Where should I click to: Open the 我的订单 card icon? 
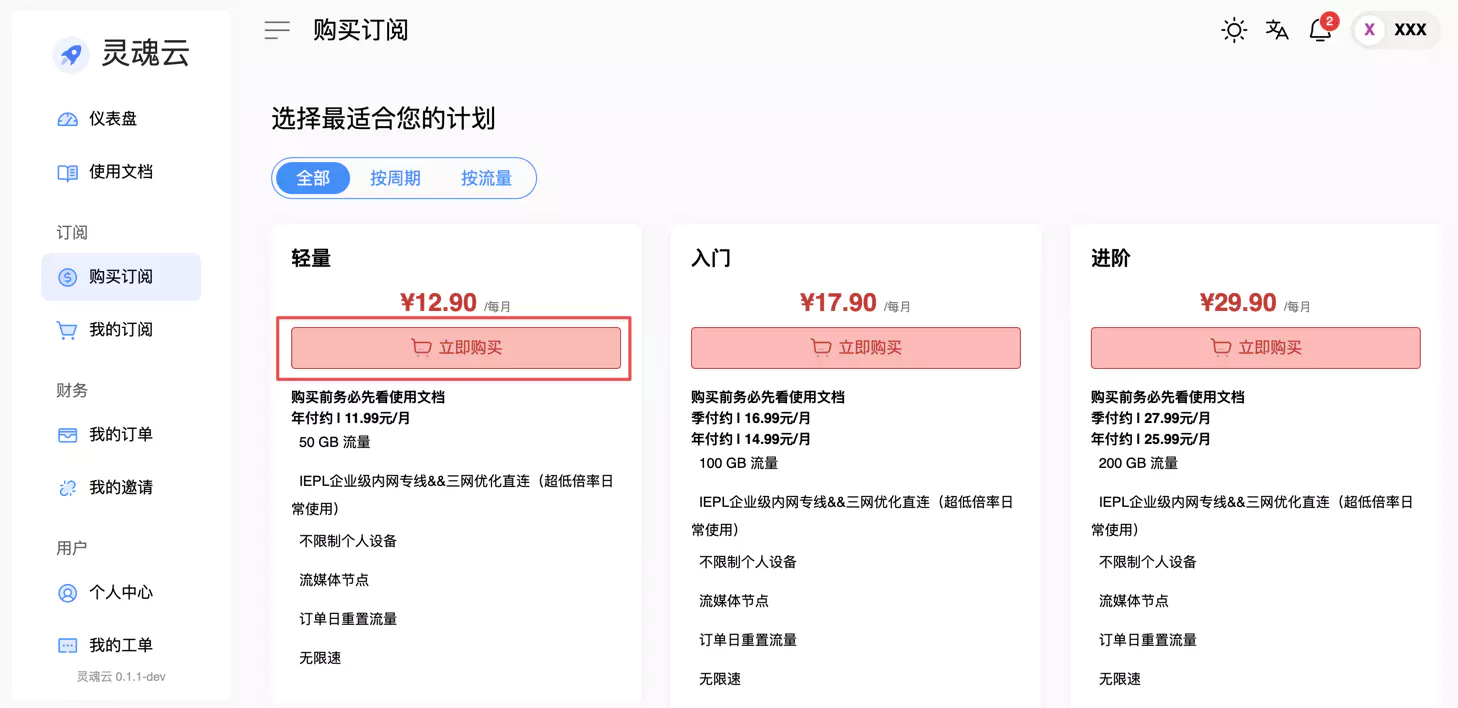[x=67, y=435]
